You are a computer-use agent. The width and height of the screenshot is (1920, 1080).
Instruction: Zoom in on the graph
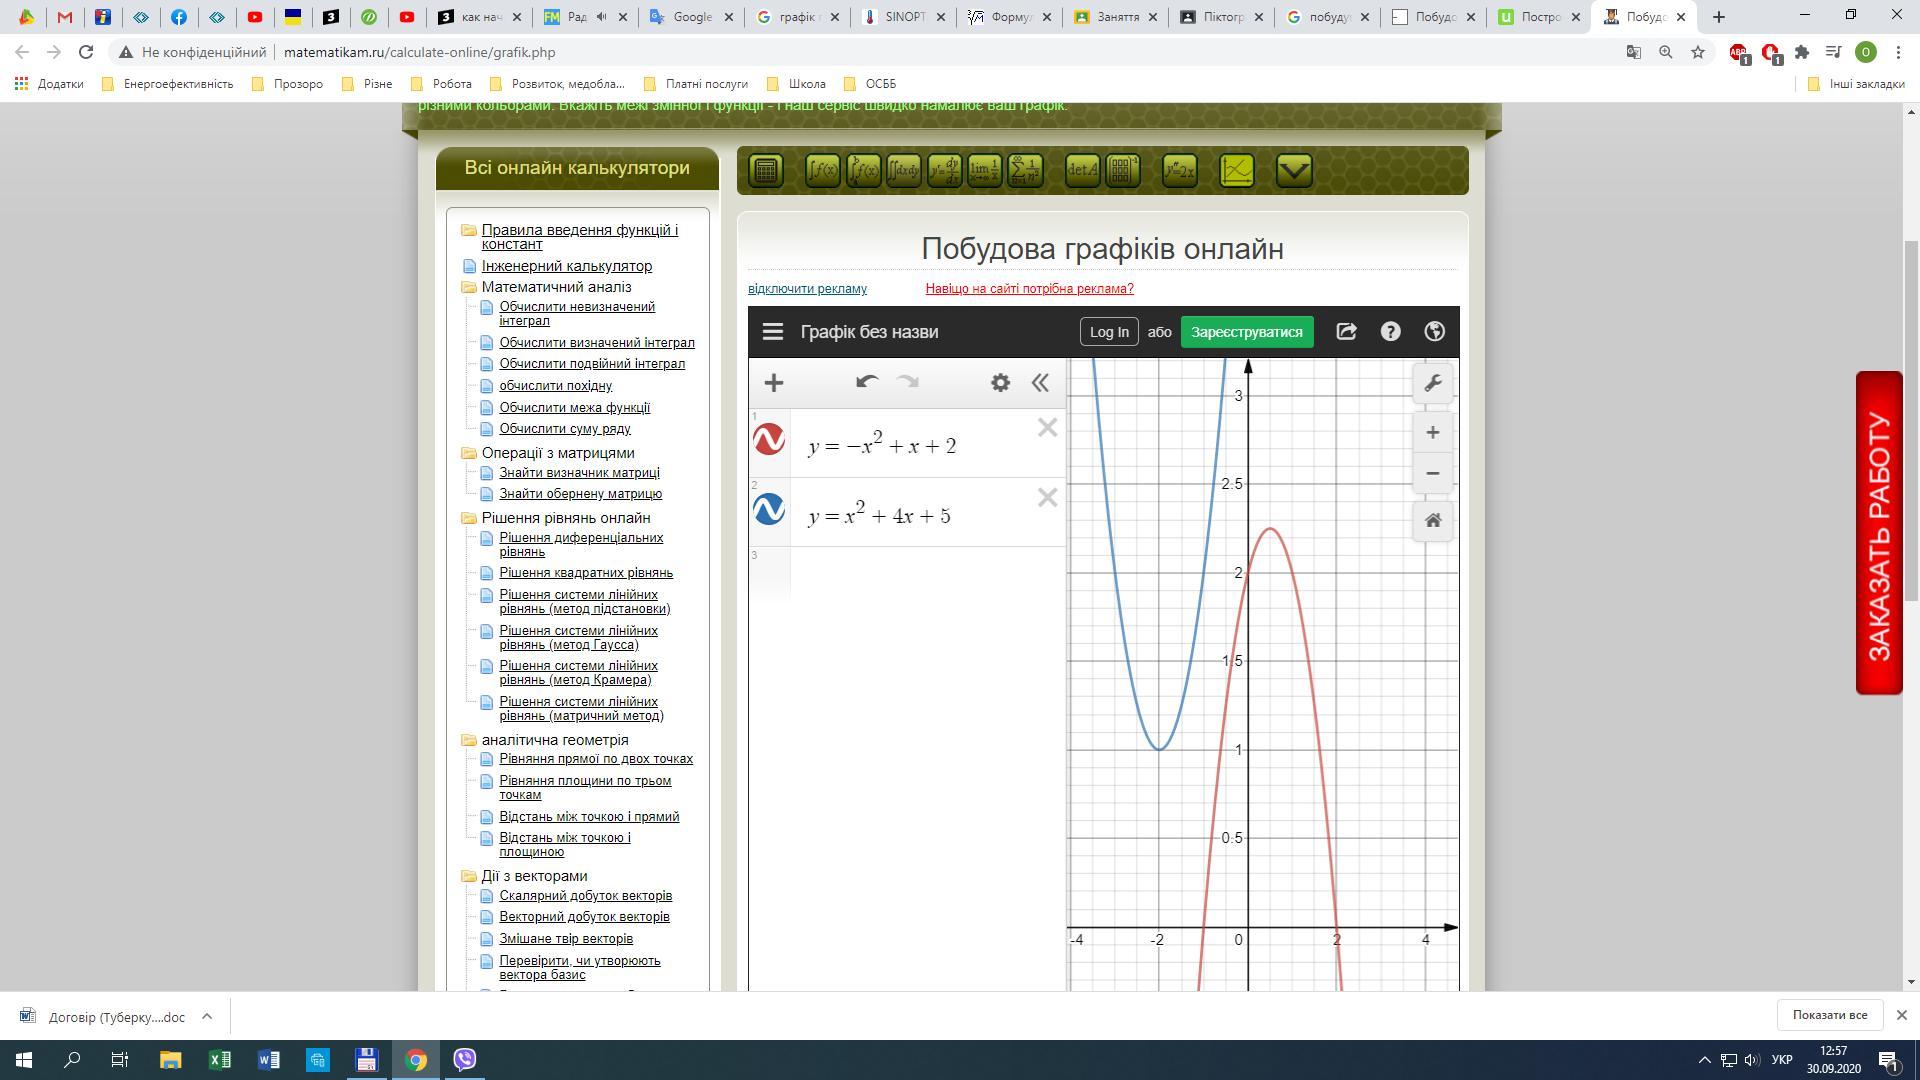1432,433
